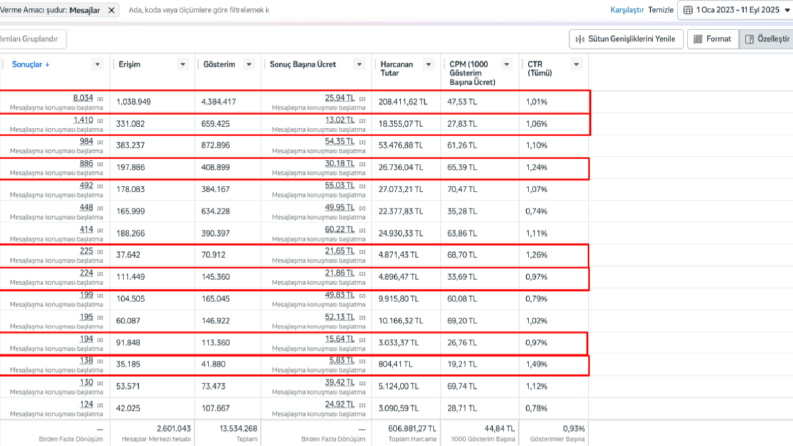Click info icon next to 224 result
The height and width of the screenshot is (446, 793).
click(100, 274)
